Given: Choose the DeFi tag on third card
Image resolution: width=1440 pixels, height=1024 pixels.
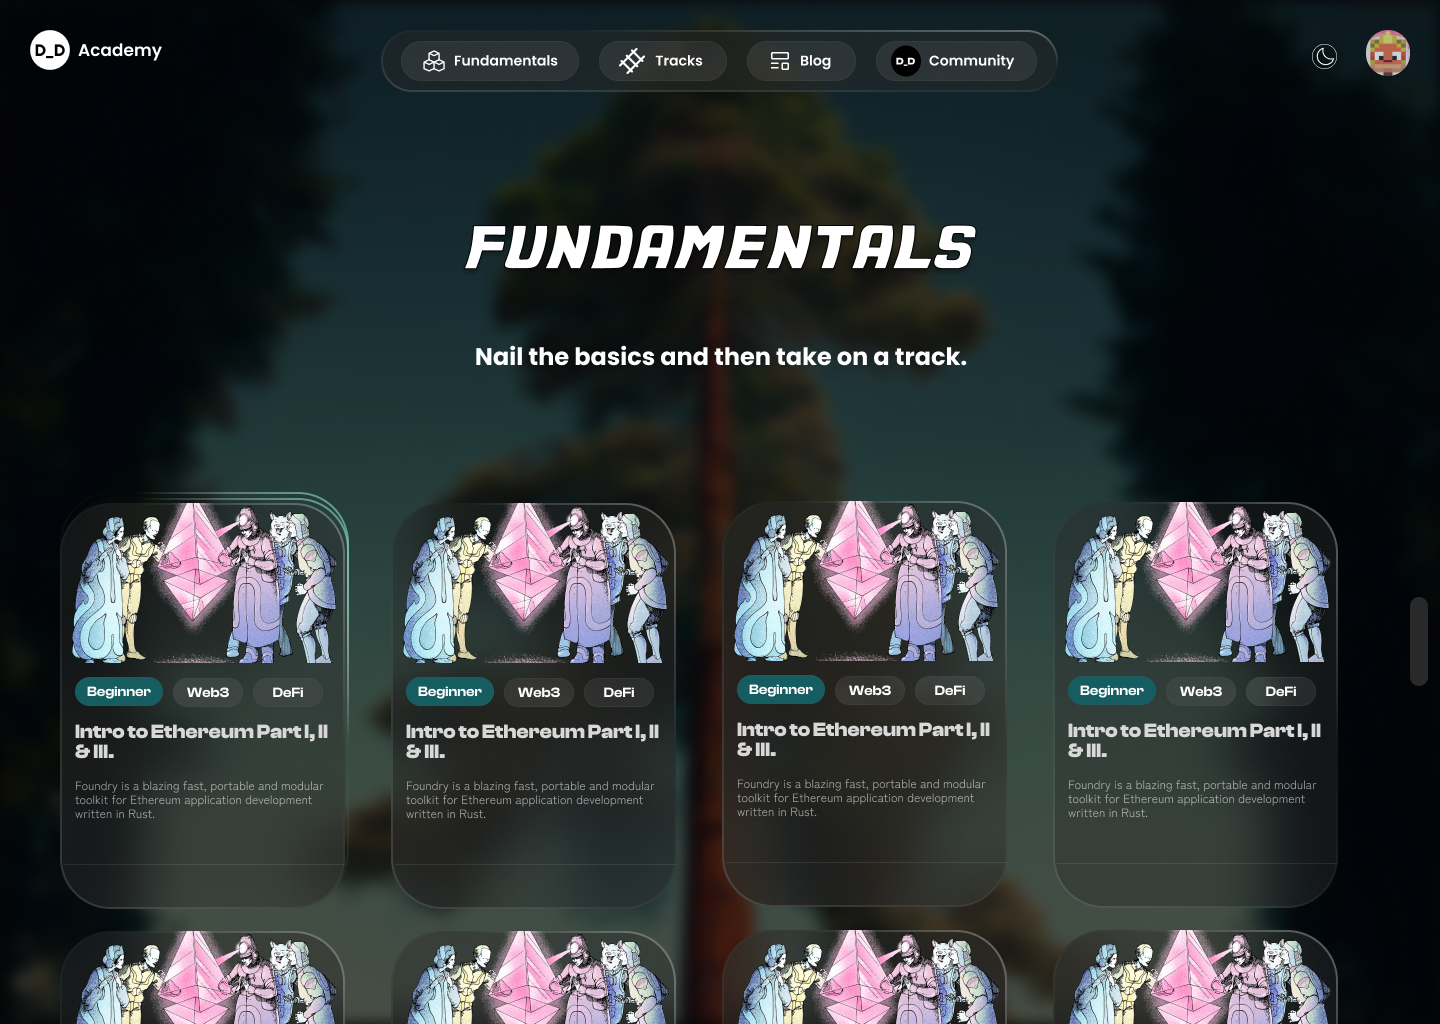Looking at the screenshot, I should pos(950,690).
